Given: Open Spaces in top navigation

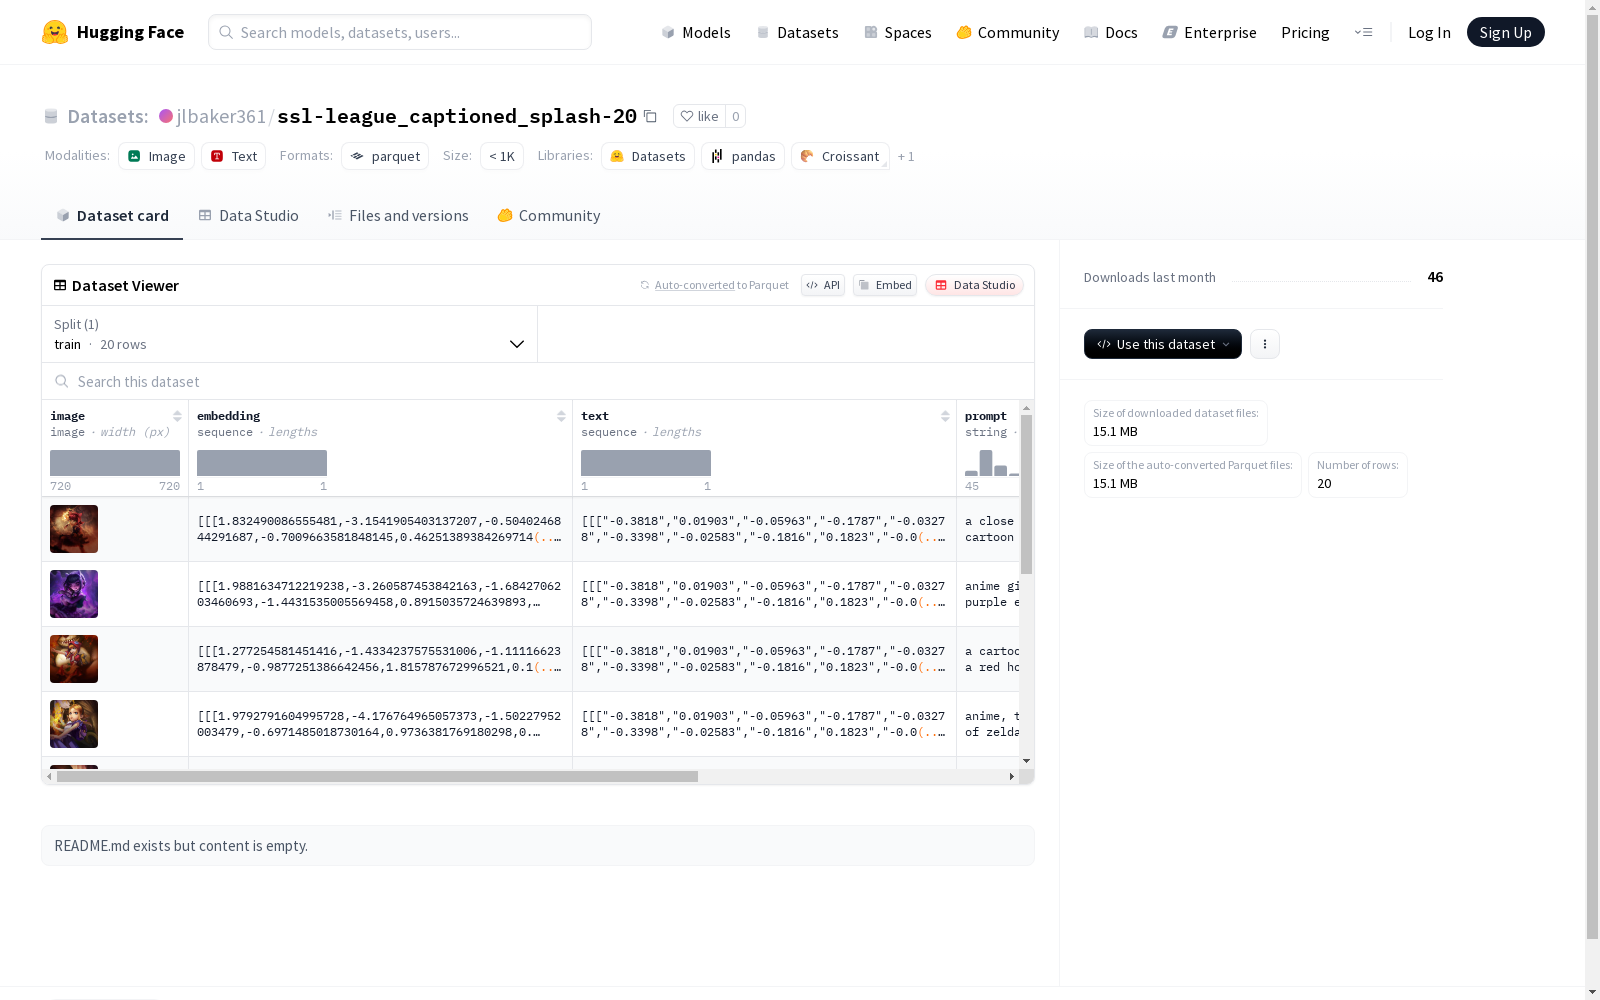Looking at the screenshot, I should pyautogui.click(x=898, y=32).
